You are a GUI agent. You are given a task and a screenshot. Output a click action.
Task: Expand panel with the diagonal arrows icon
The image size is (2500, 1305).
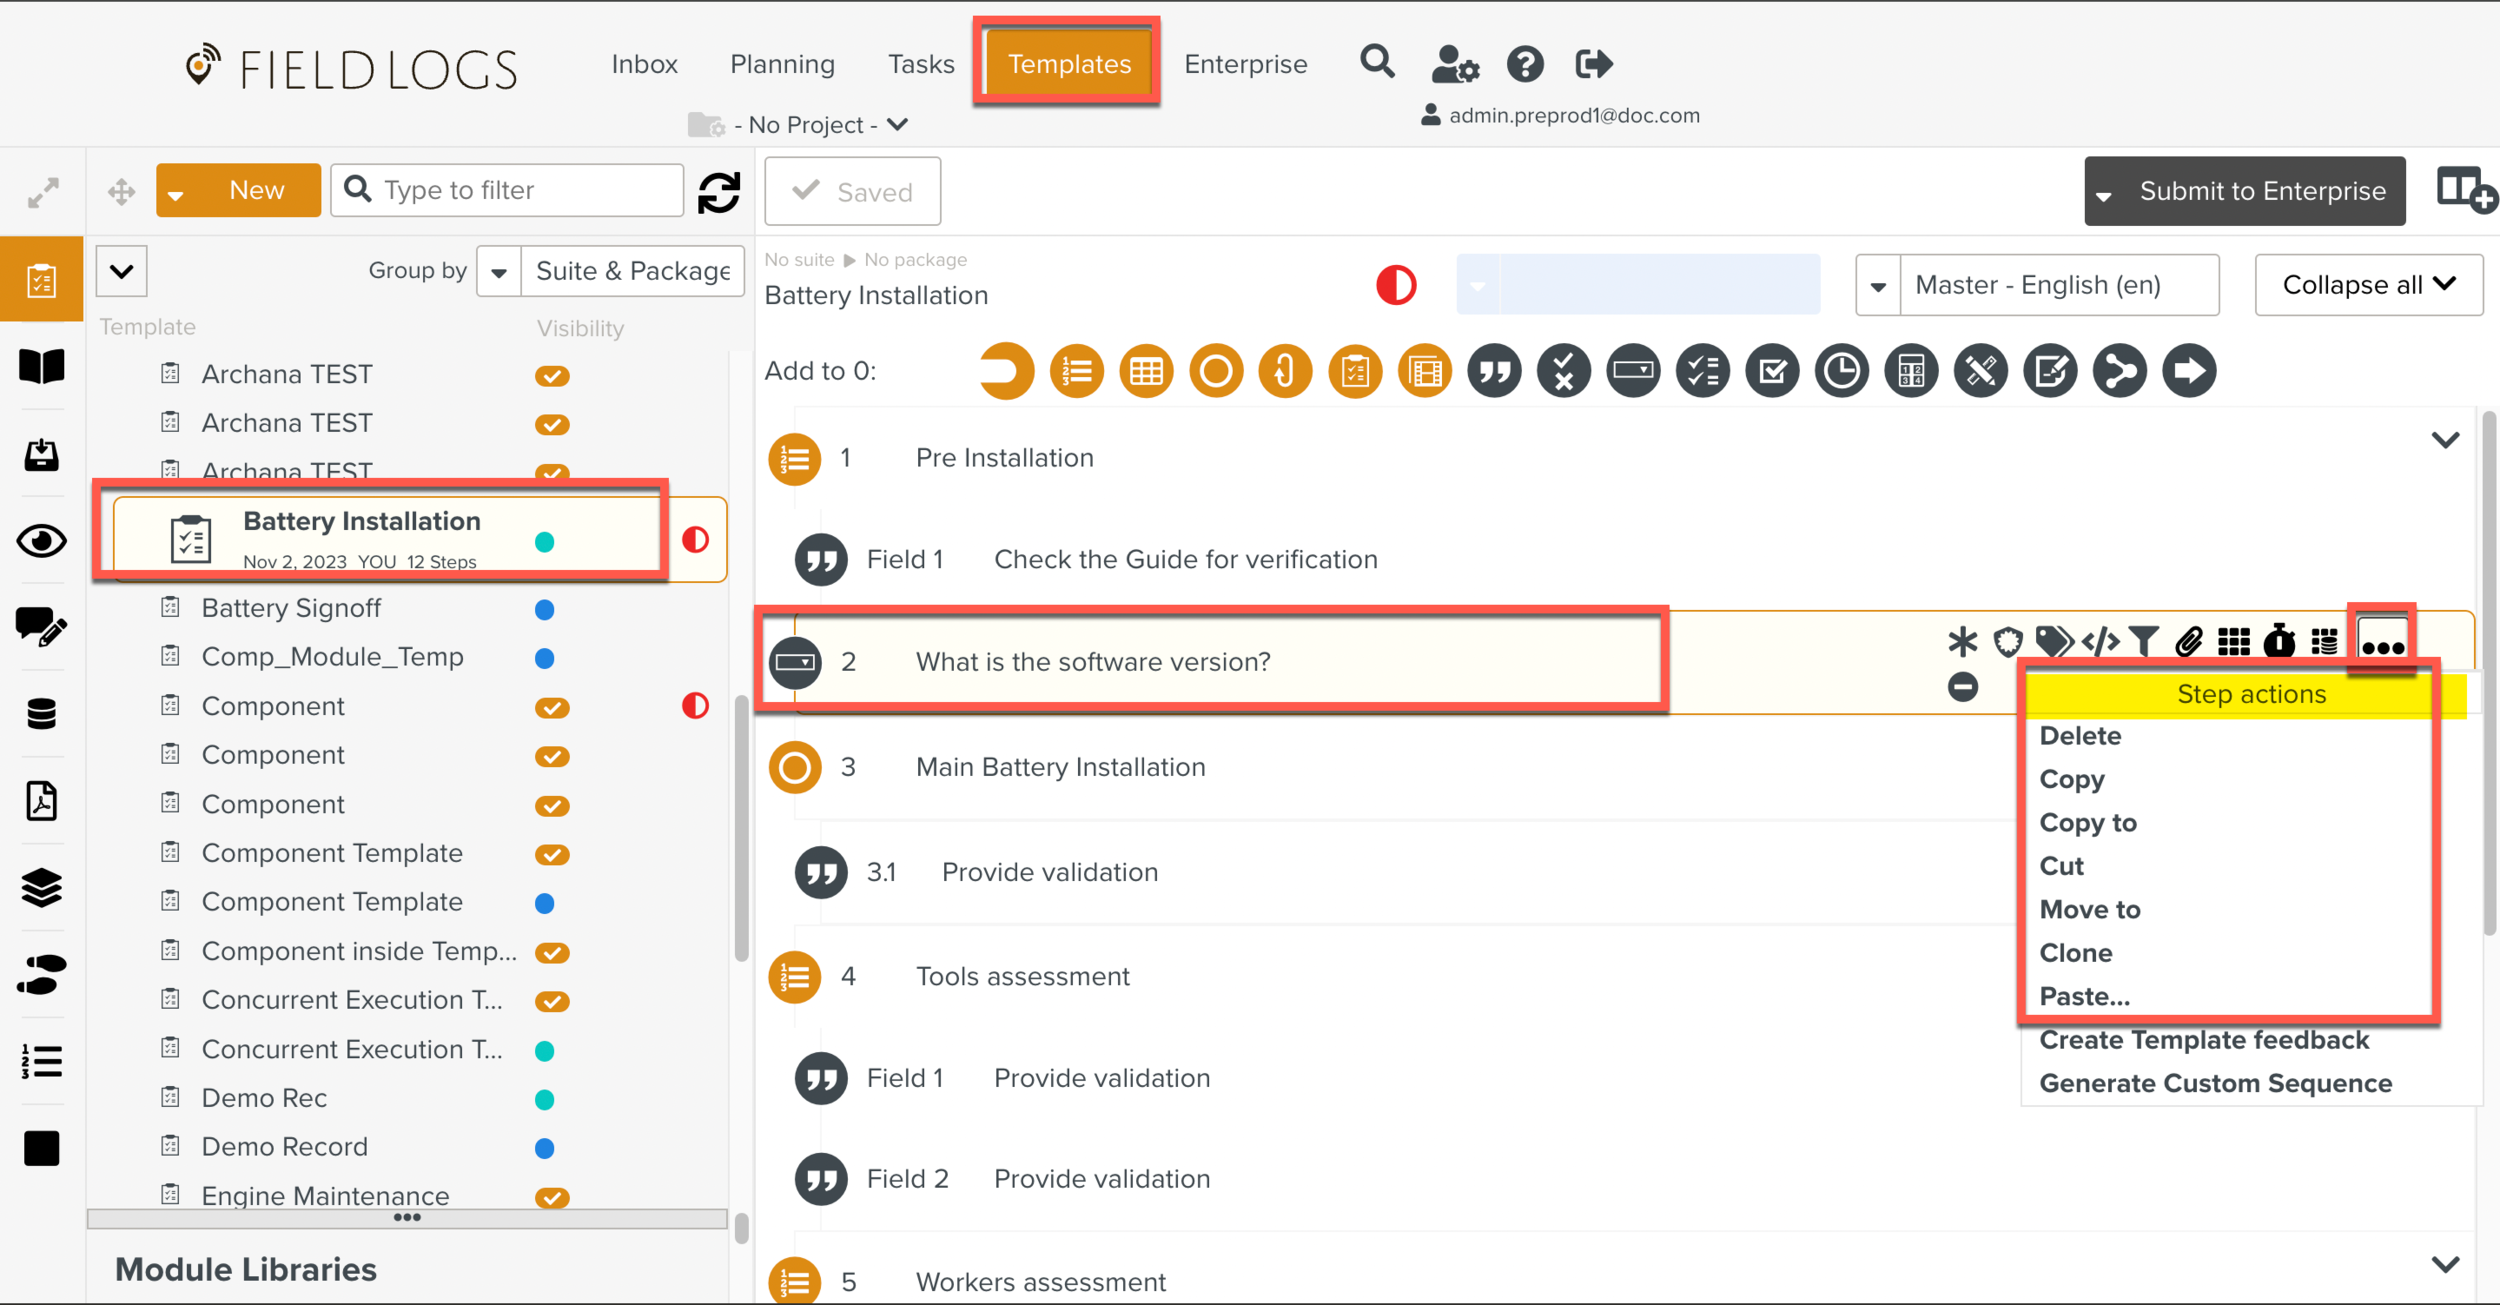pyautogui.click(x=43, y=192)
